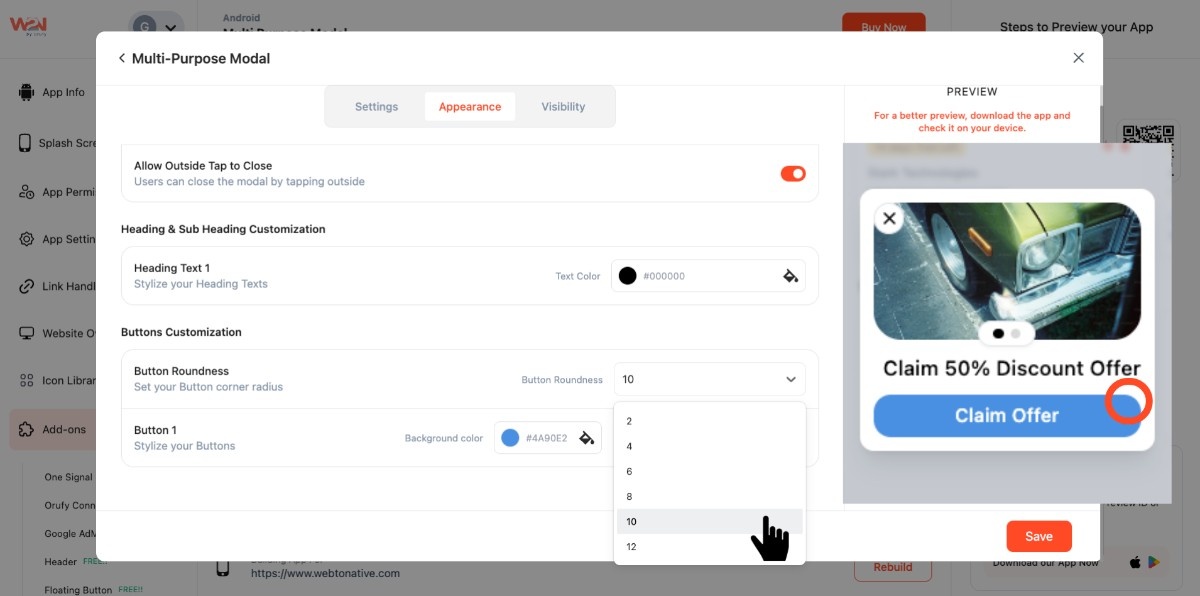Open the Button Roundness dropdown
The height and width of the screenshot is (596, 1200).
tap(709, 379)
